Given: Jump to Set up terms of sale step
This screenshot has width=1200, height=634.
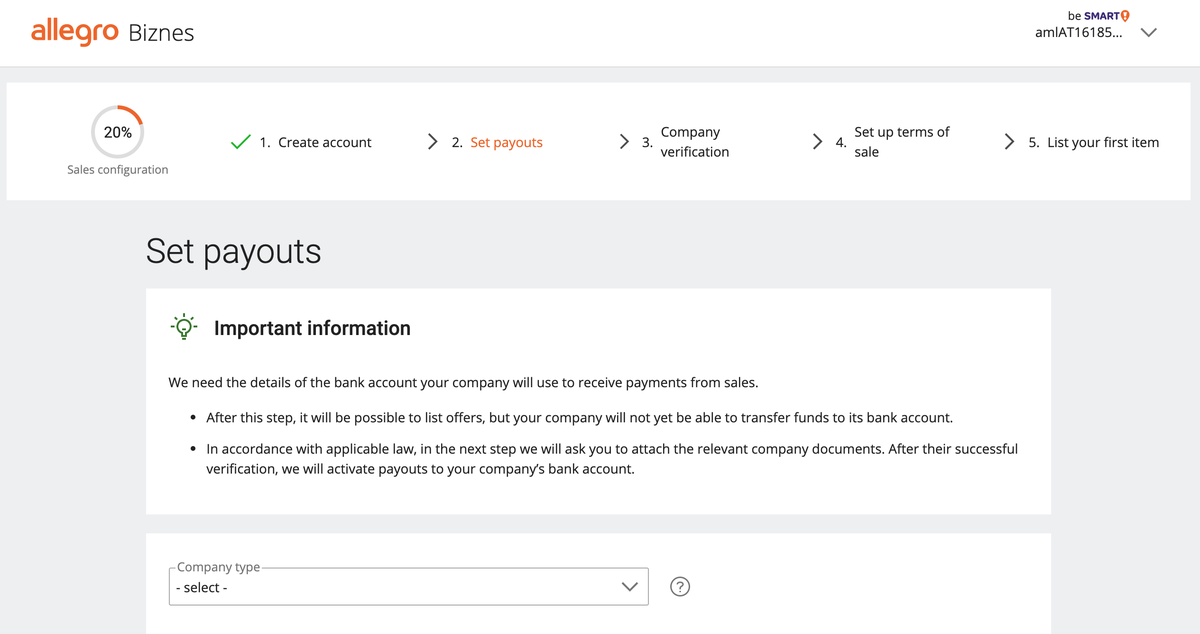Looking at the screenshot, I should pos(901,142).
